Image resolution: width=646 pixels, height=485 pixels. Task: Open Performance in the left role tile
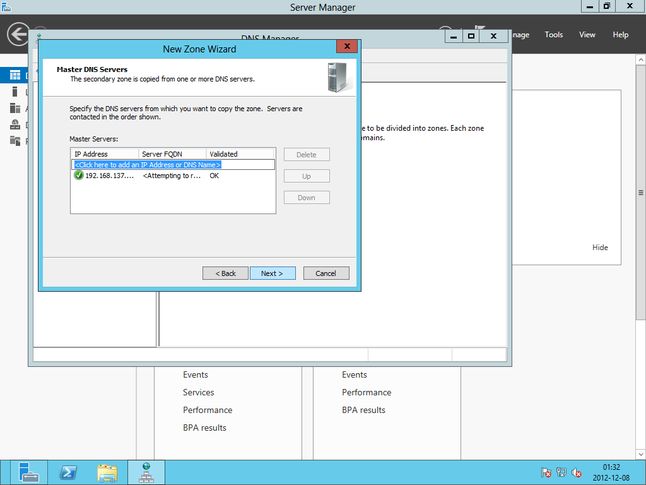(207, 410)
